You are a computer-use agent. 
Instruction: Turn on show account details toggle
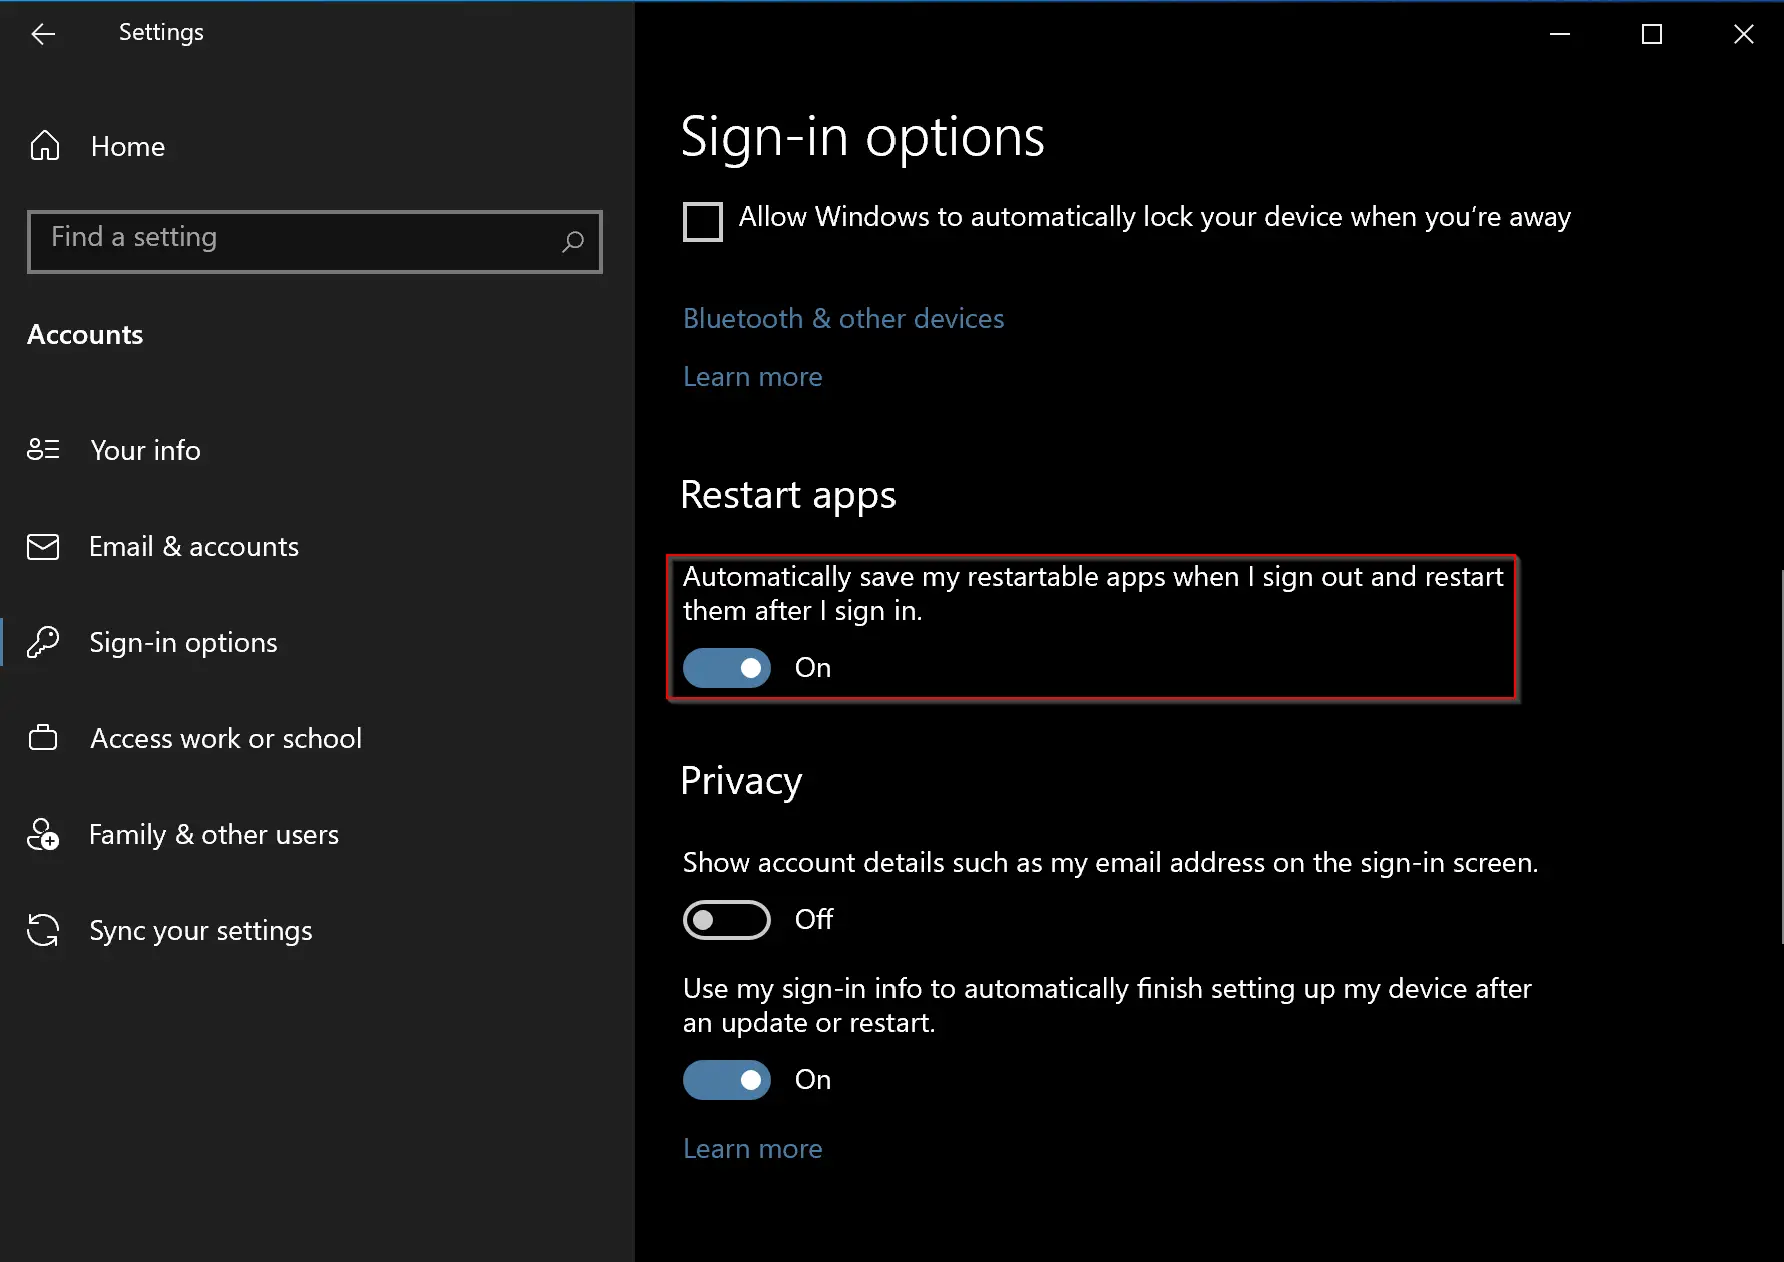727,920
